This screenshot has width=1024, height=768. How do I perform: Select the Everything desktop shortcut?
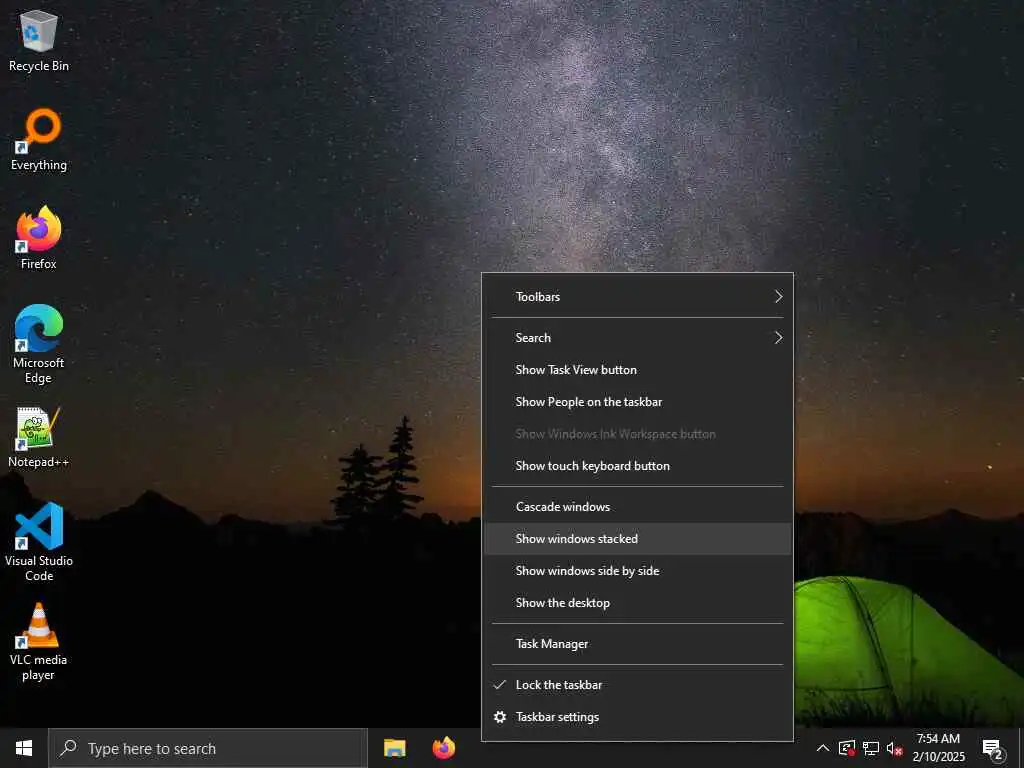pos(39,139)
